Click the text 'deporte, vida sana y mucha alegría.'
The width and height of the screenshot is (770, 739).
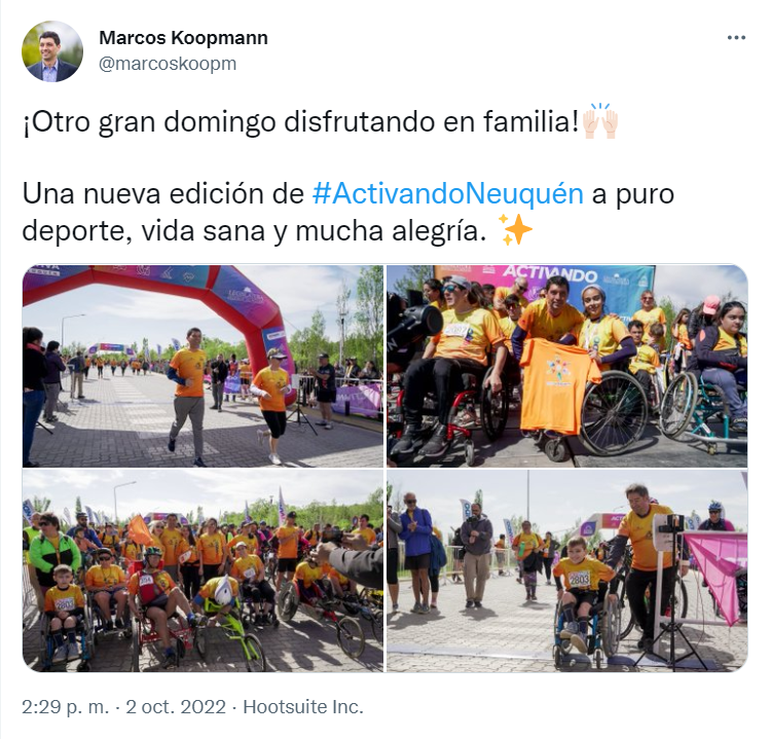click(254, 230)
